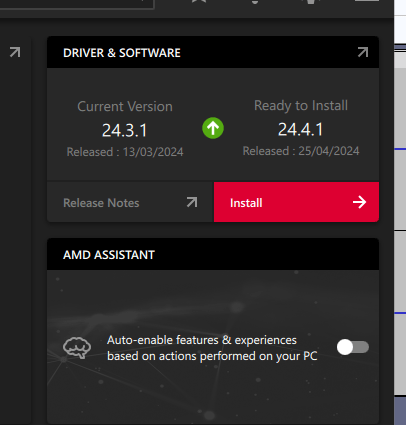Screen dimensions: 406x425
Task: Click the Released : 25/04/2024 date text
Action: pos(301,151)
